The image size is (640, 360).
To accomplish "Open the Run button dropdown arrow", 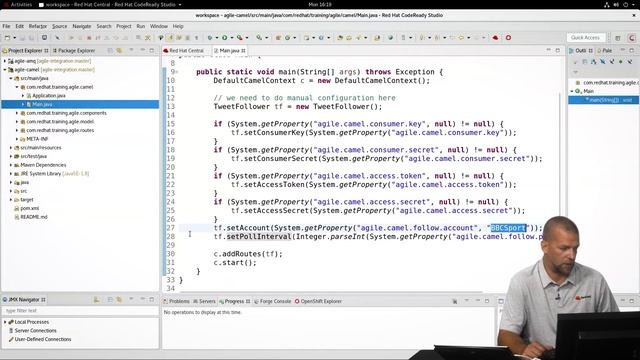I will pos(231,38).
